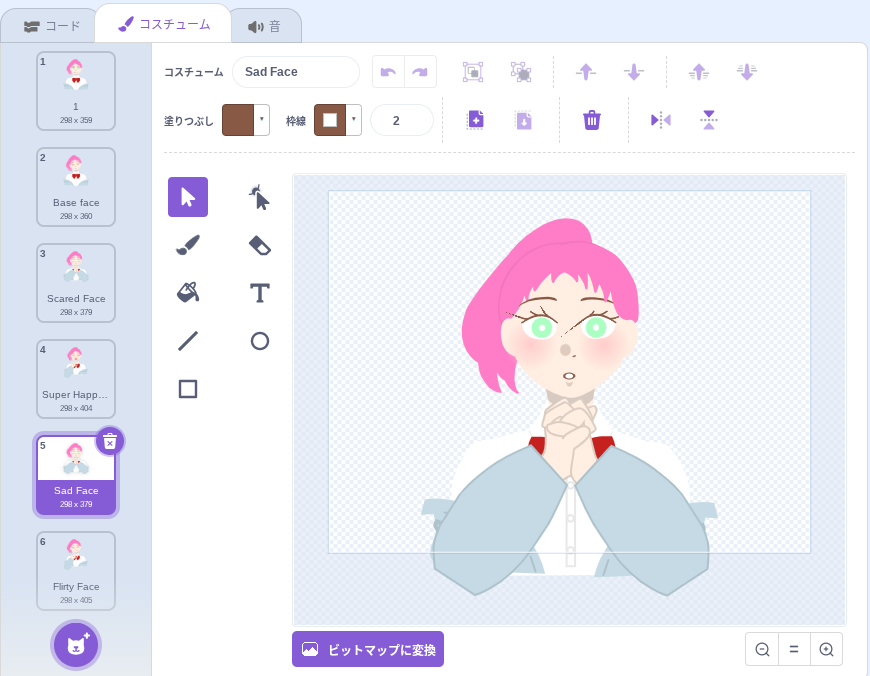Screen dimensions: 870x676
Task: Select the Scared Face costume thumbnail
Action: click(x=76, y=283)
